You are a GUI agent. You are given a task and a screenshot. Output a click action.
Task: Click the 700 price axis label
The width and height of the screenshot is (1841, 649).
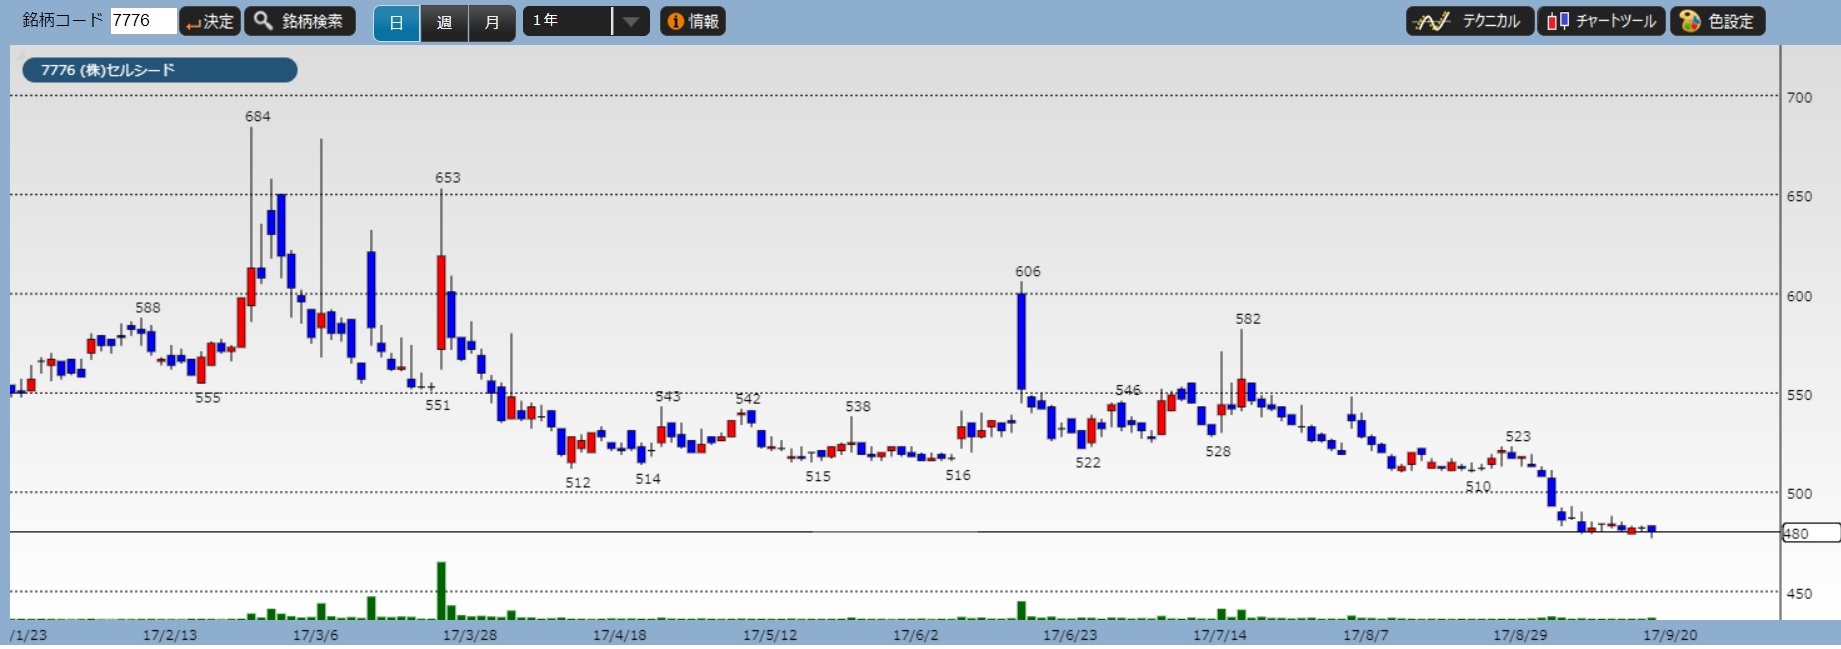pyautogui.click(x=1799, y=97)
